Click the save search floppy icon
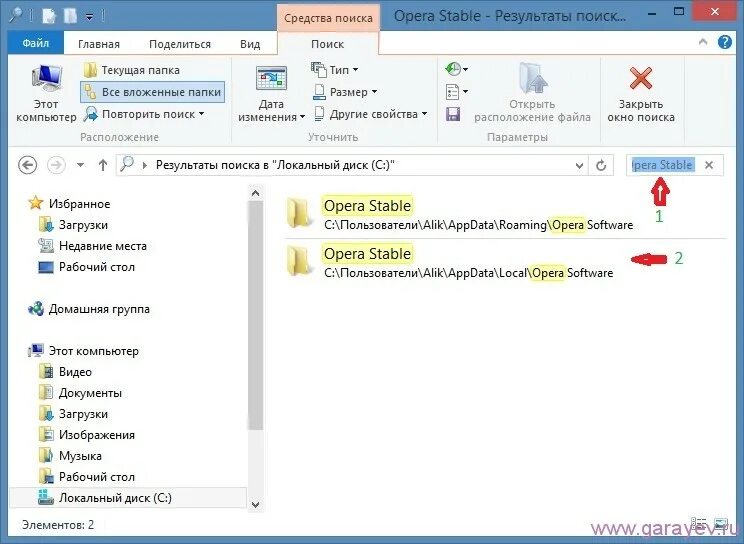Screen dimensions: 744x544 (x=453, y=114)
